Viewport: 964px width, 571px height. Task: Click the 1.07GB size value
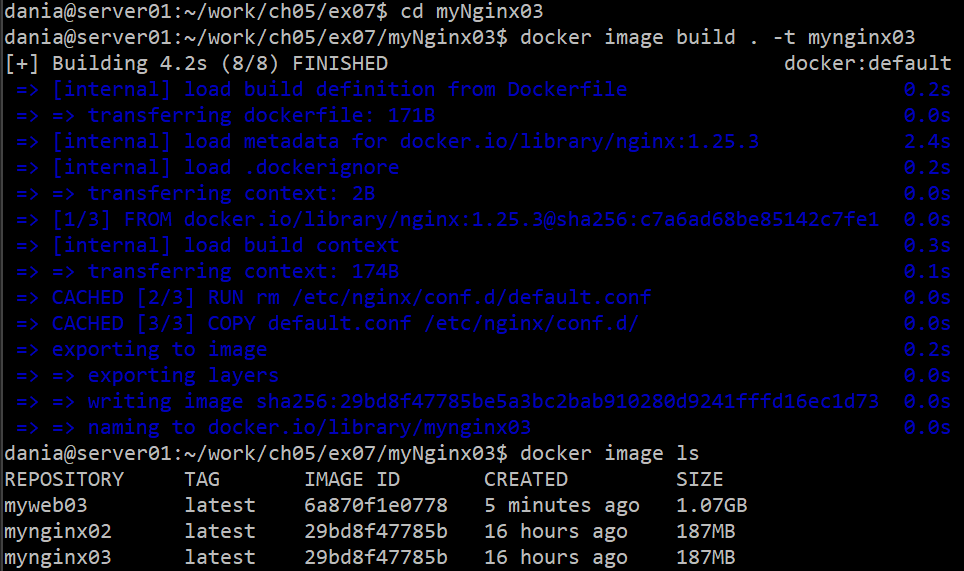tap(711, 505)
